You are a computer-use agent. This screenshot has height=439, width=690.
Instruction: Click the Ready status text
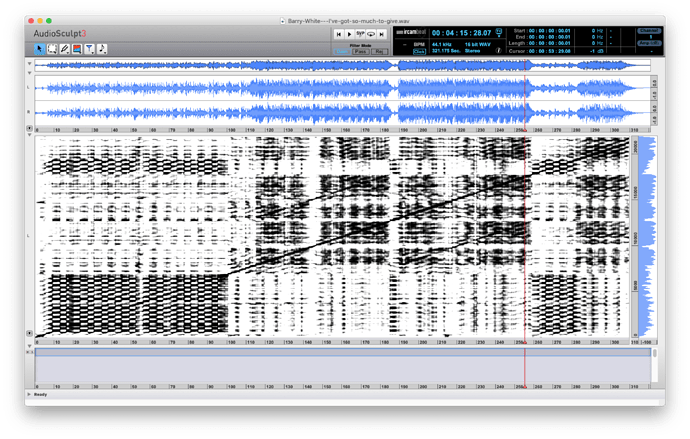[x=40, y=394]
